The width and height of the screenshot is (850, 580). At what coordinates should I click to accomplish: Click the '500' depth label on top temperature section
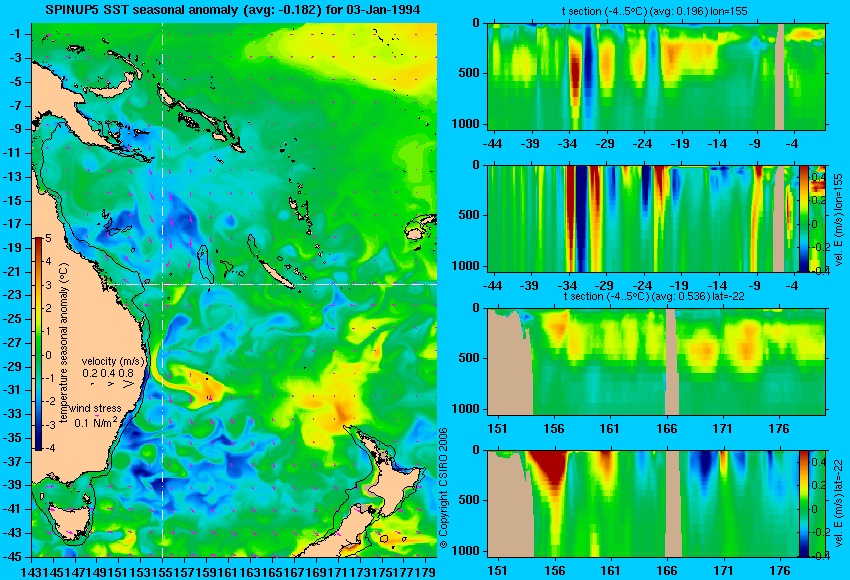pyautogui.click(x=468, y=73)
